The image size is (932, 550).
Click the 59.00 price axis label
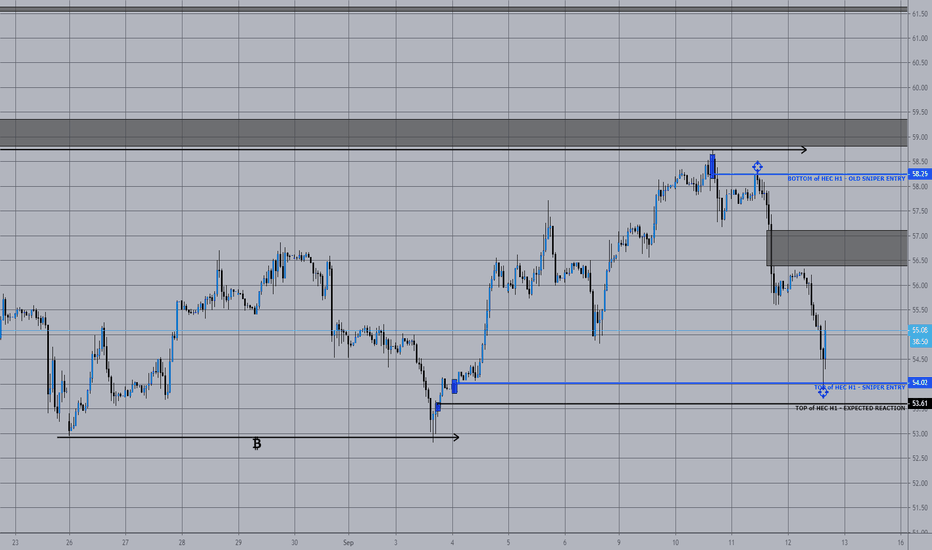(920, 137)
